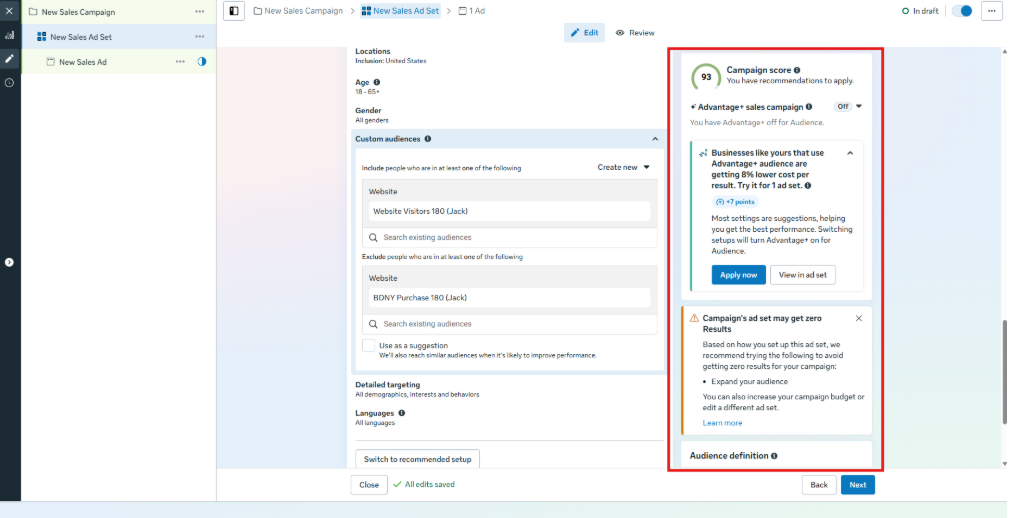
Task: Open options menu for New Sales Campaign
Action: point(199,12)
